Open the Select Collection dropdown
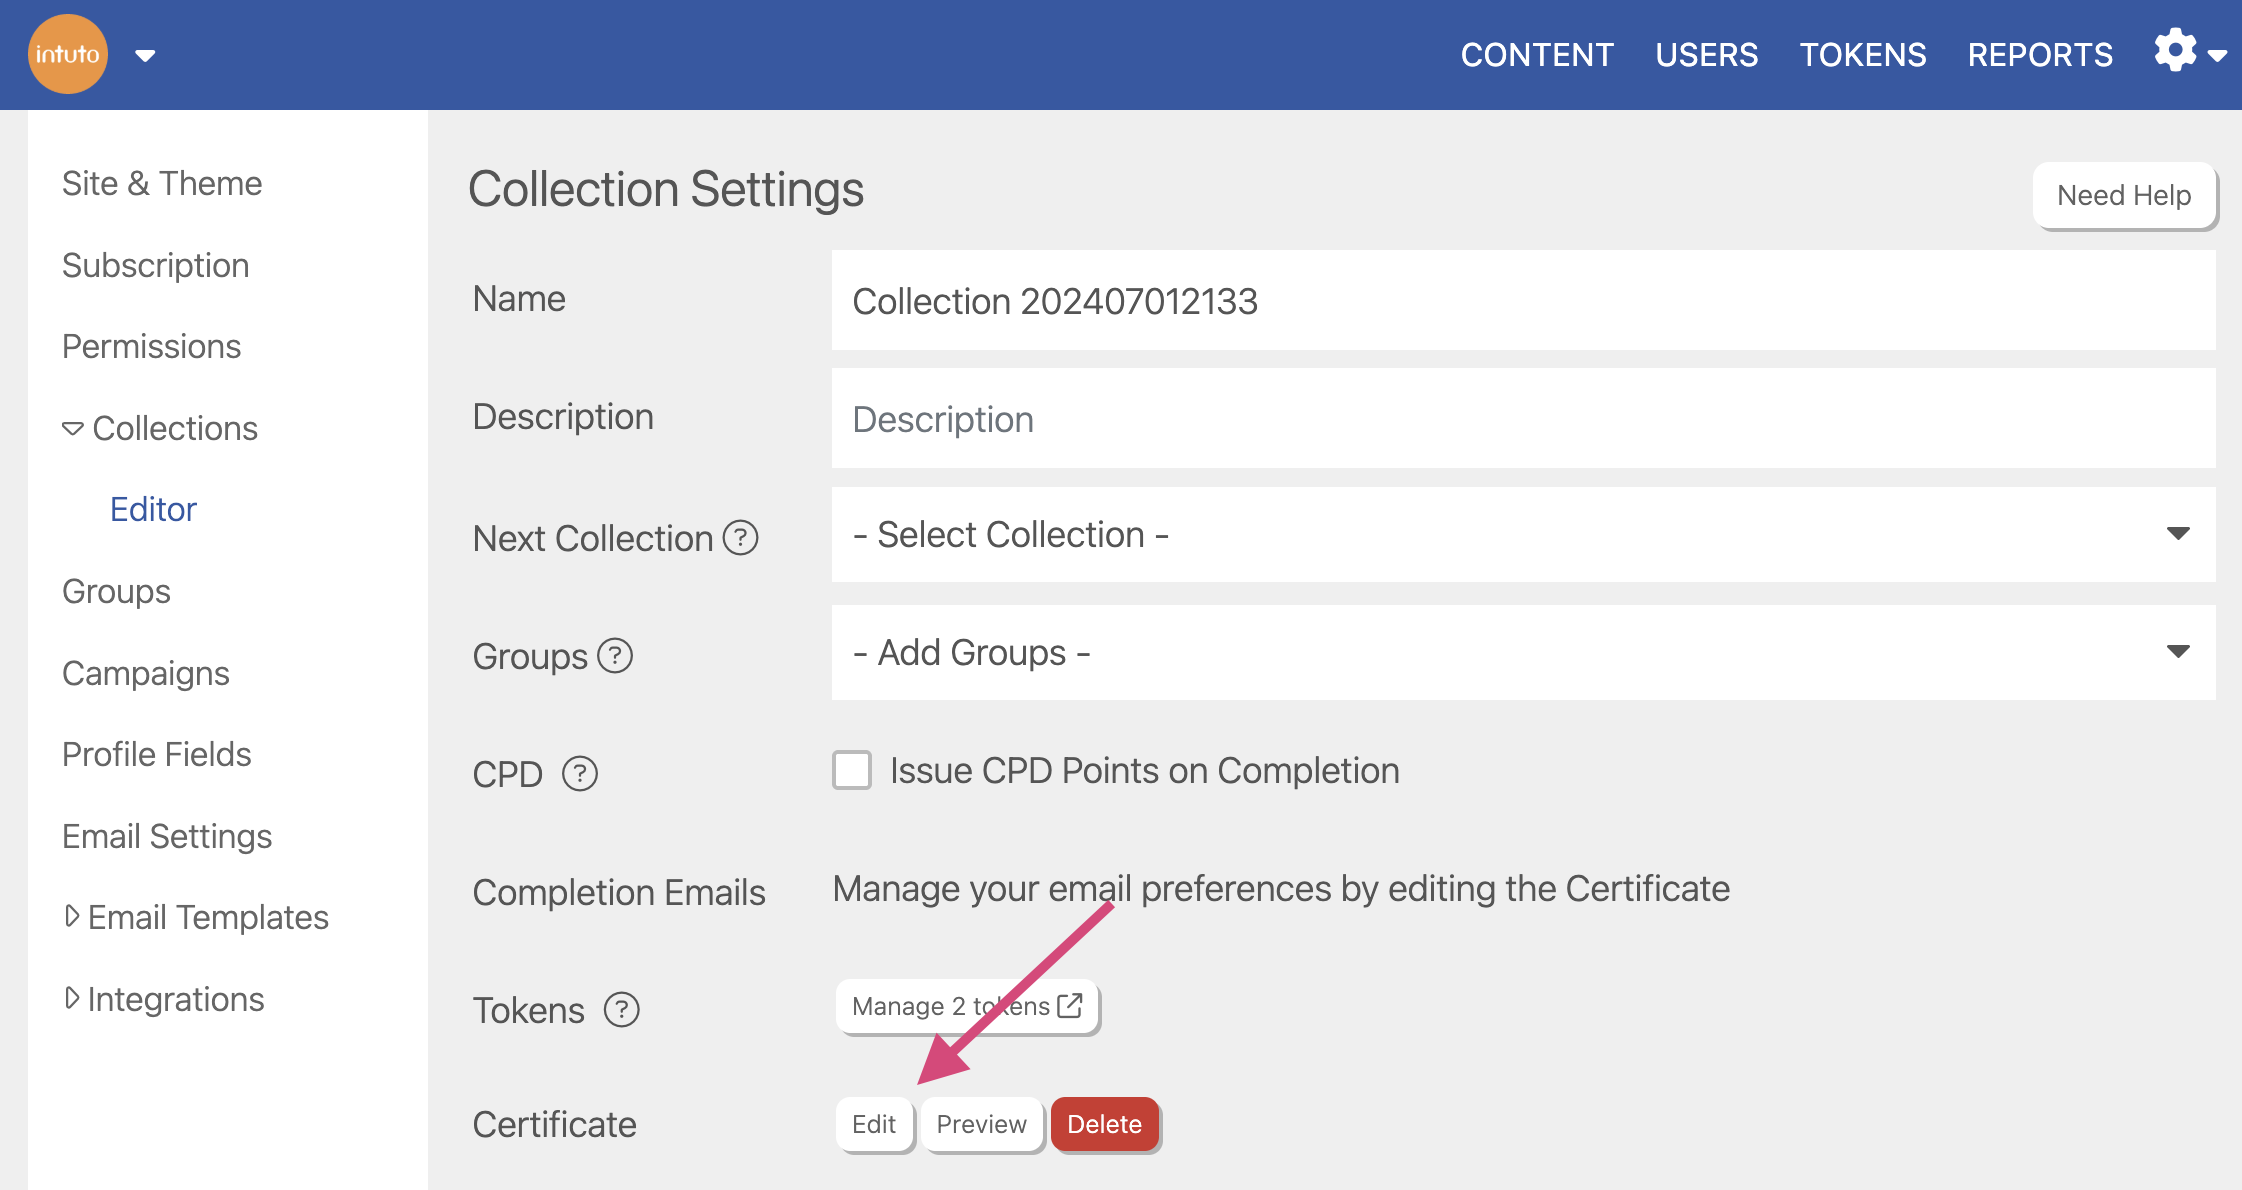 tap(1523, 534)
